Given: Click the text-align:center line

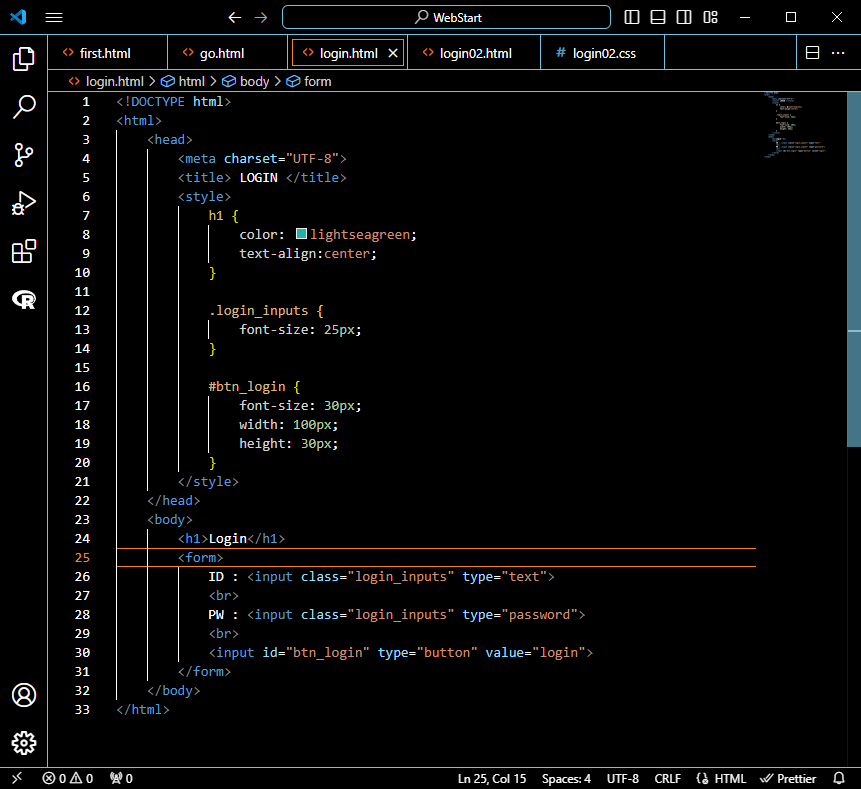Looking at the screenshot, I should click(x=308, y=253).
